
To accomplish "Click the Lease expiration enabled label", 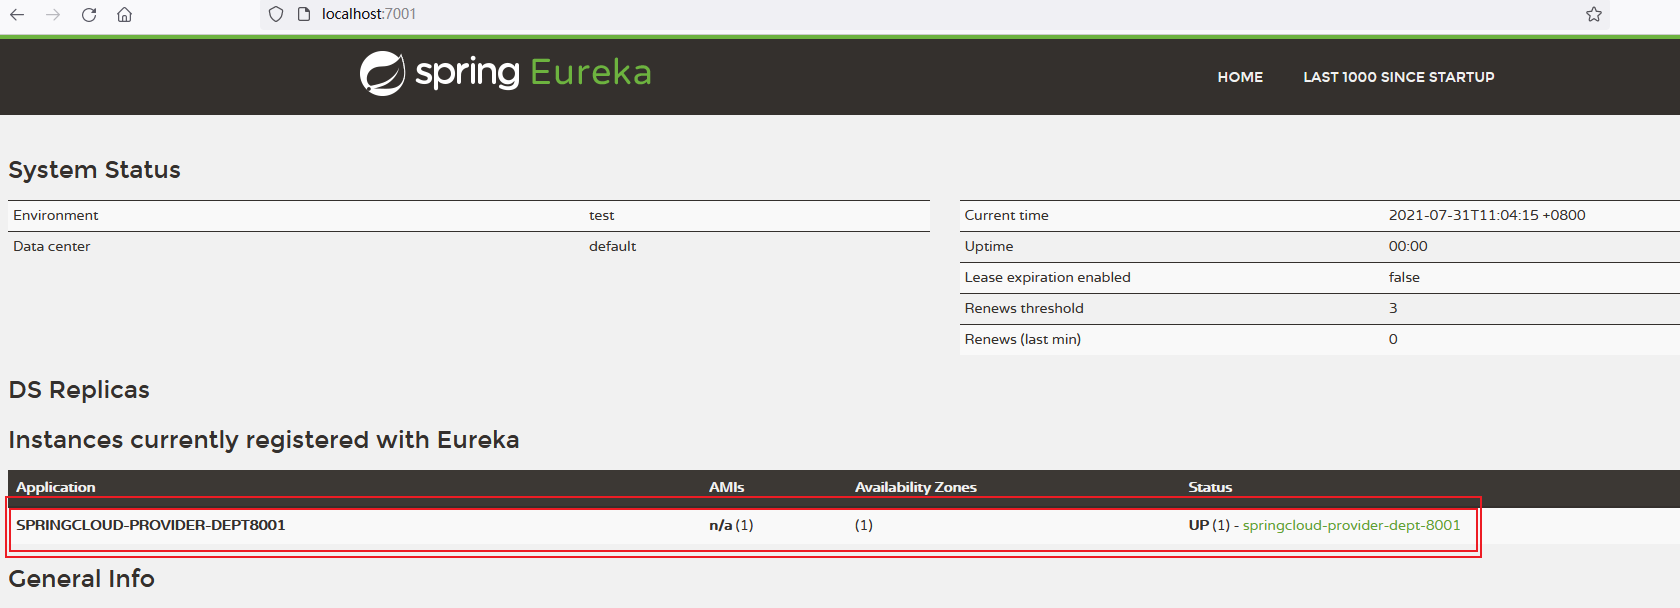I will click(x=1048, y=277).
